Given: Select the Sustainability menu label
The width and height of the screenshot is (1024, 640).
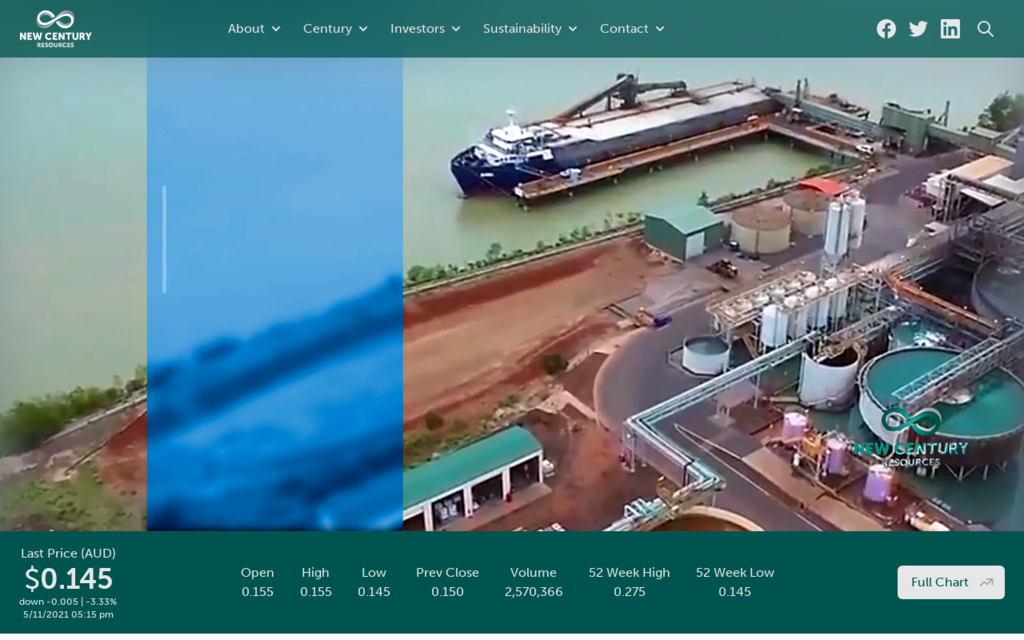Looking at the screenshot, I should (x=522, y=29).
